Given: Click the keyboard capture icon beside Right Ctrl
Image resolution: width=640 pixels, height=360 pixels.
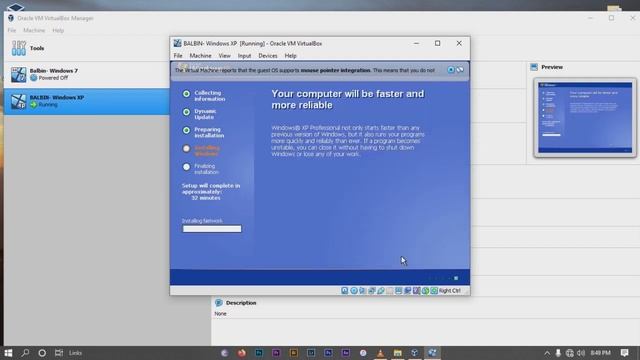Looking at the screenshot, I should (x=434, y=291).
